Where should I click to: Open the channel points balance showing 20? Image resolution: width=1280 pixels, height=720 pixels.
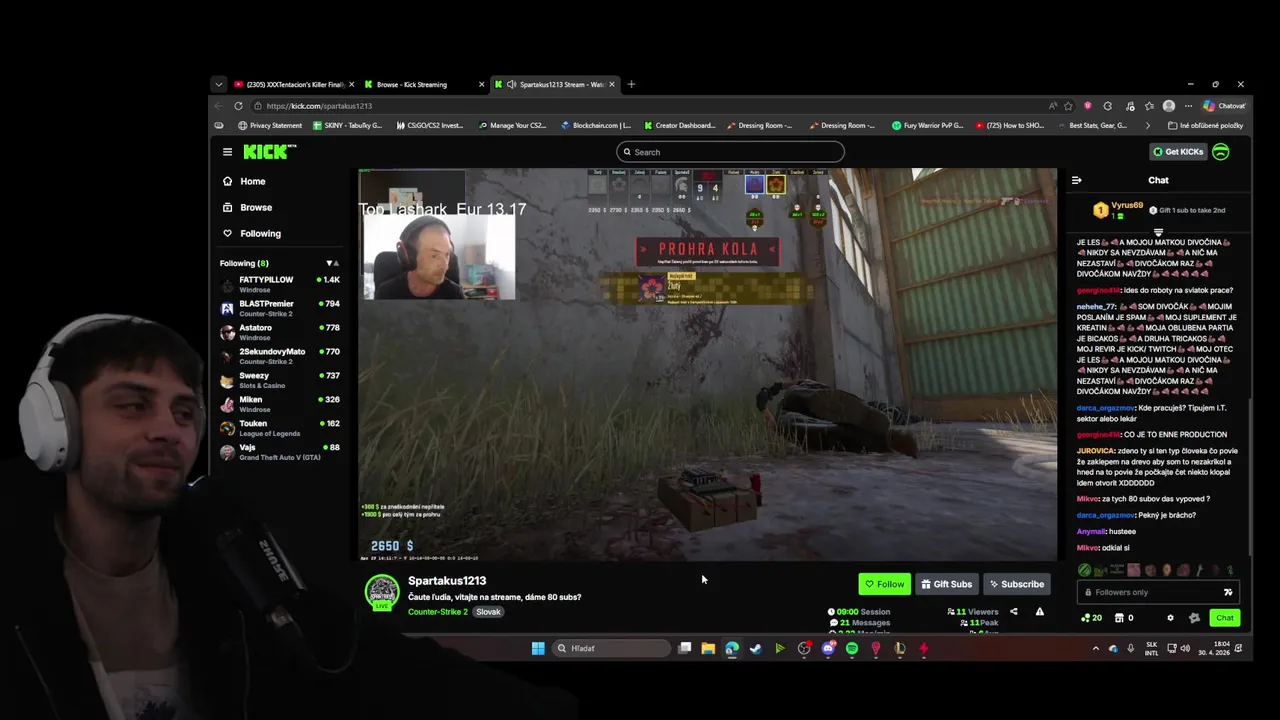tap(1091, 618)
